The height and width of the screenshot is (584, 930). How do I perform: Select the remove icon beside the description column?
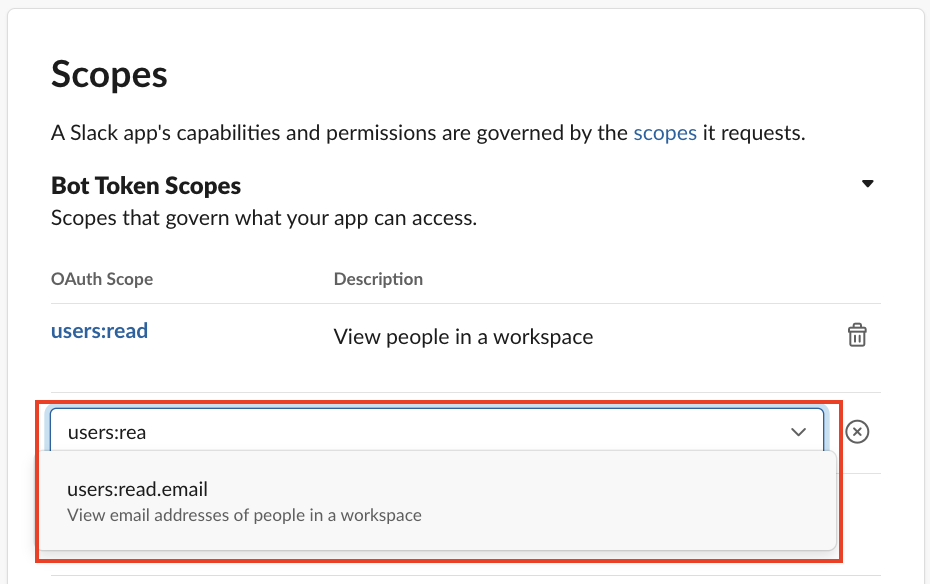857,335
